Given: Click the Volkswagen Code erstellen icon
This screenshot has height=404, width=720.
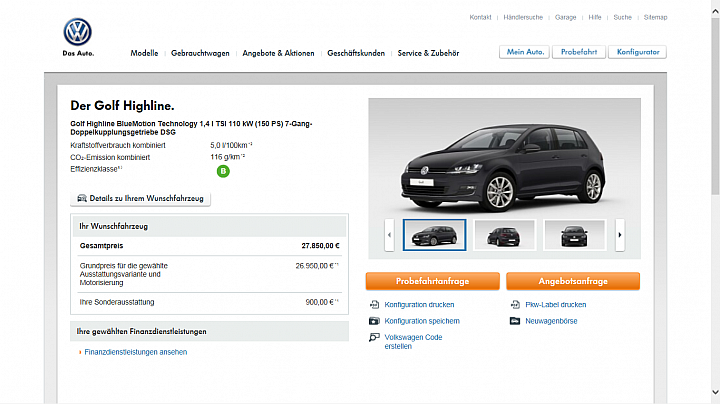Looking at the screenshot, I should 374,337.
